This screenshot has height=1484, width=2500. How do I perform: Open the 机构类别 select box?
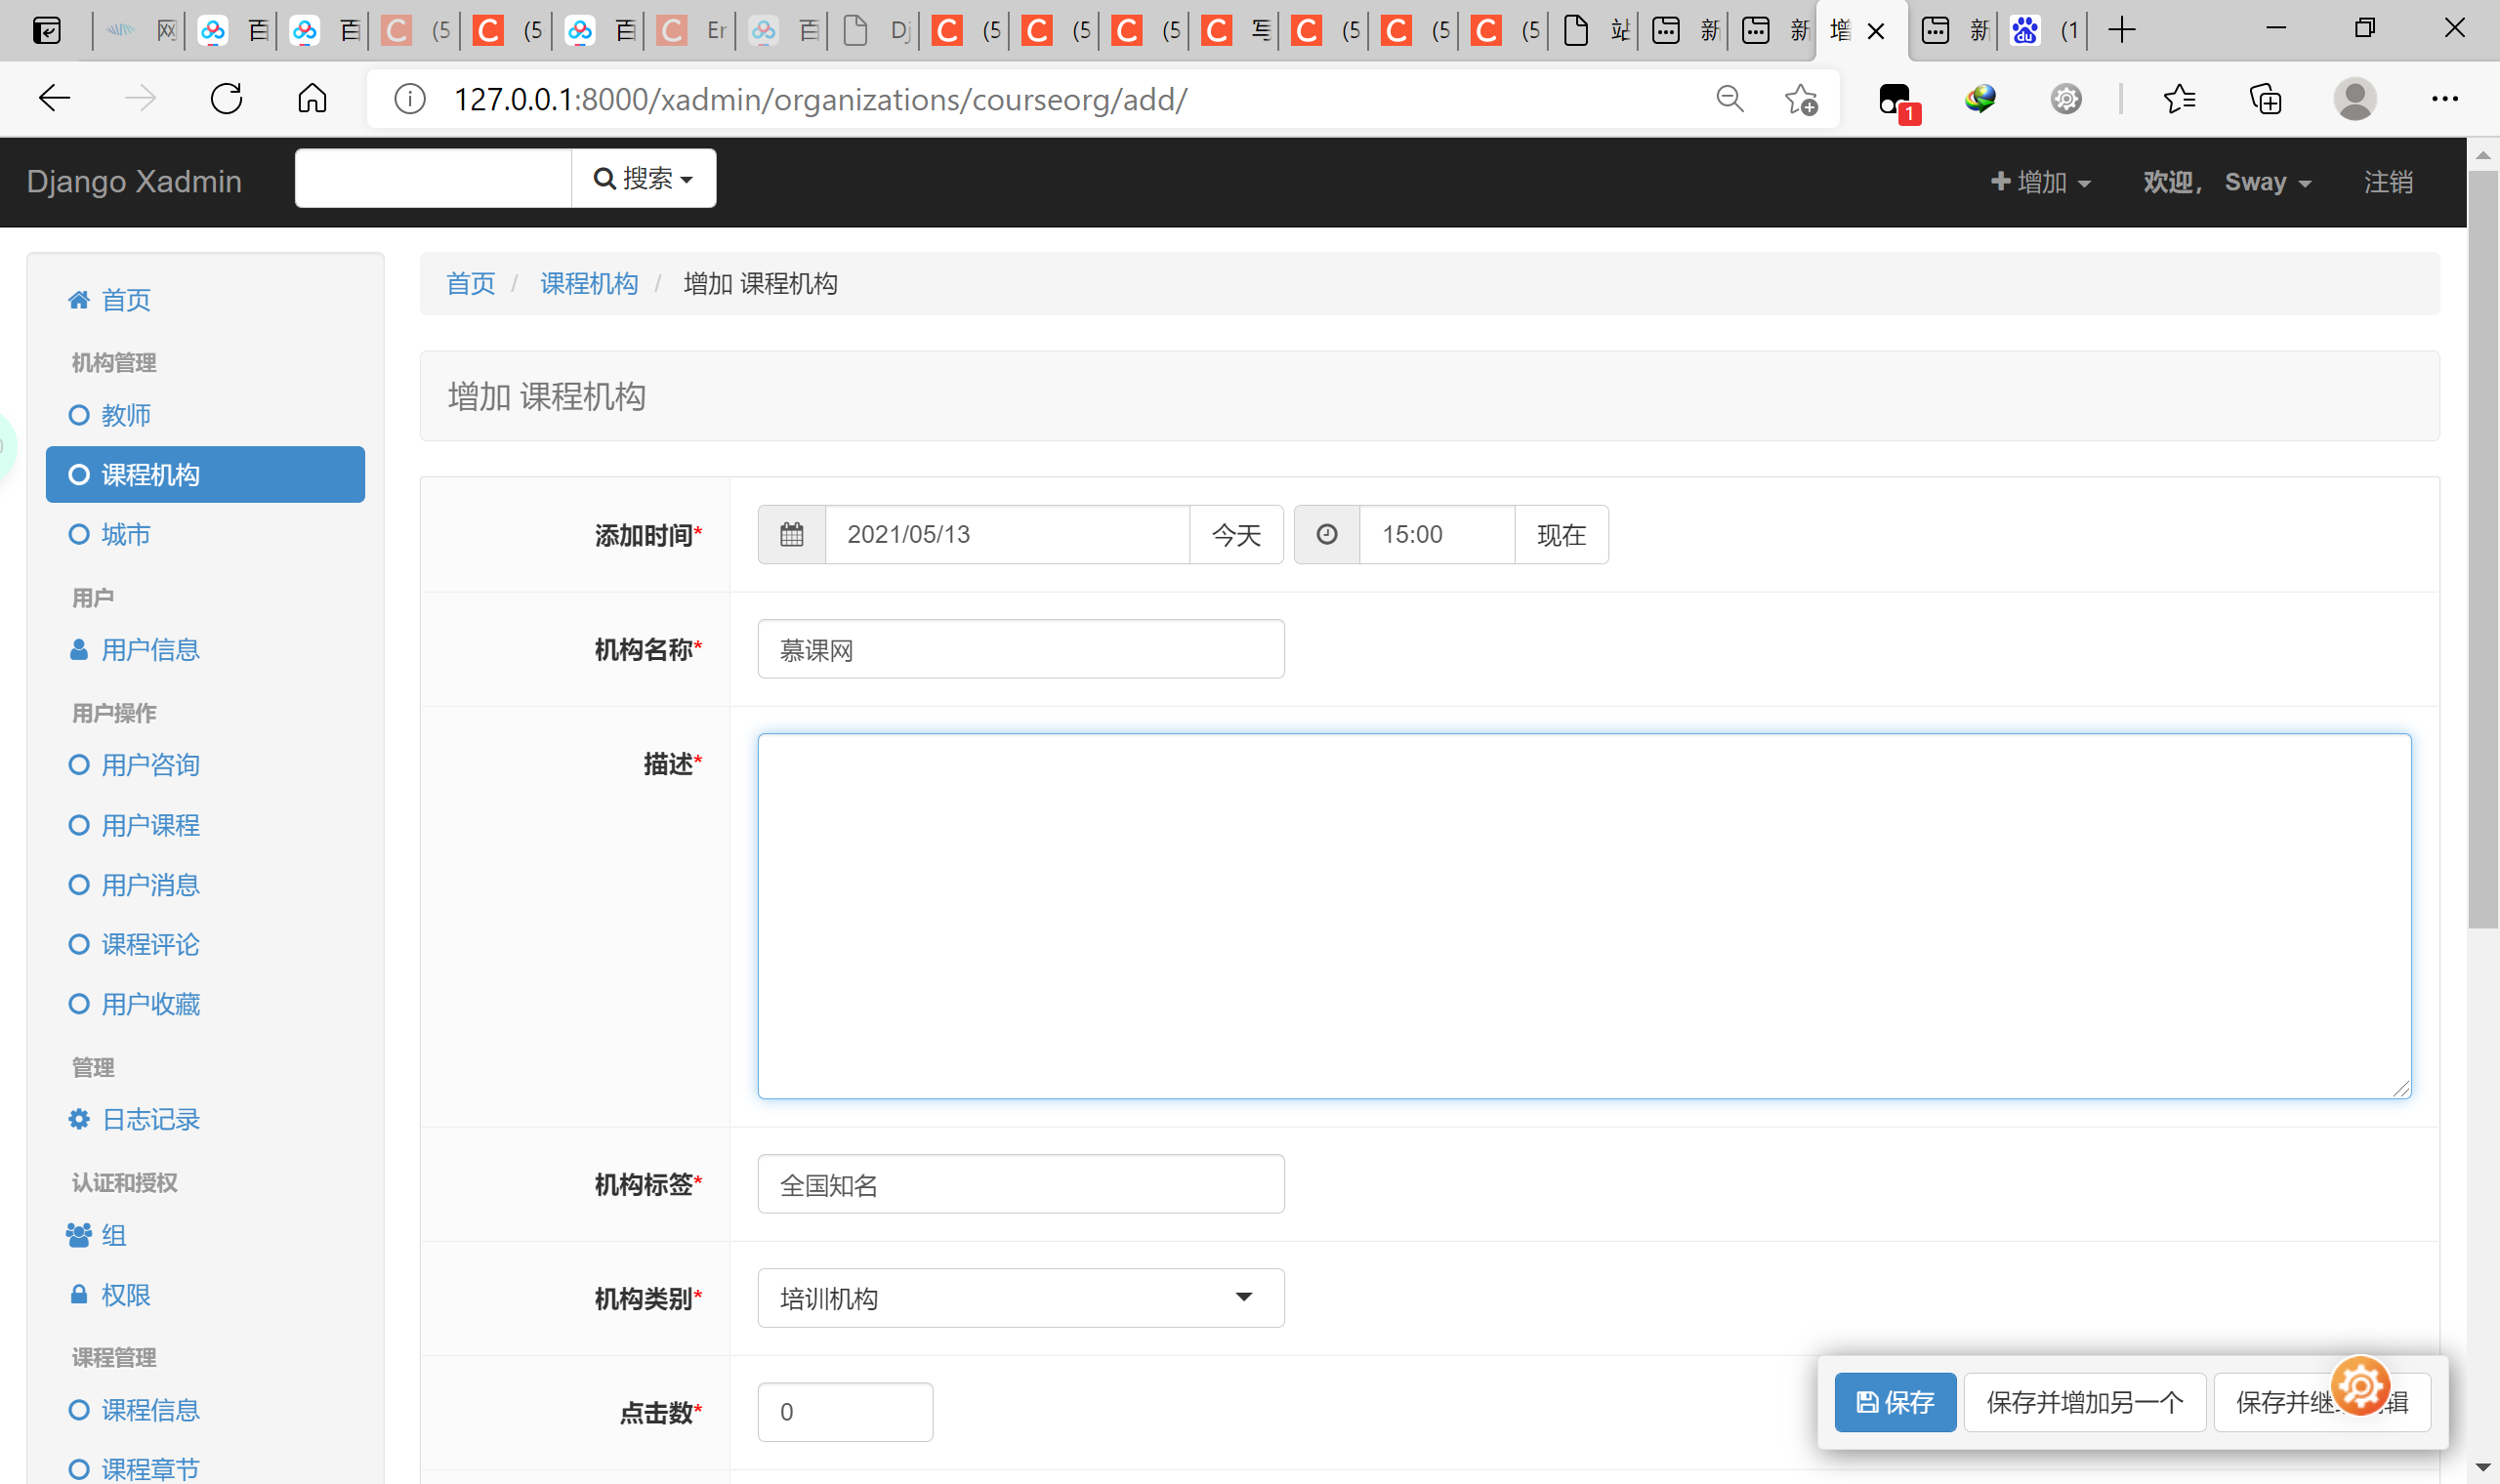[1020, 1298]
